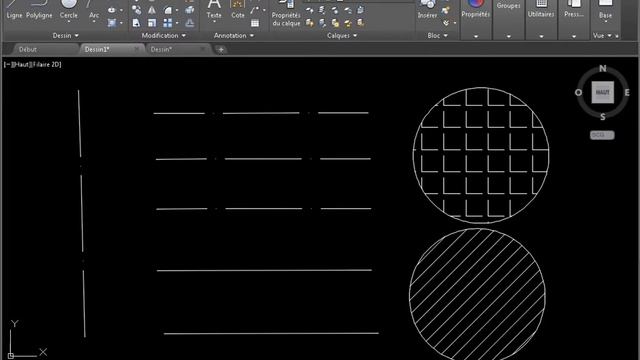Select the Arc tool
This screenshot has width=640, height=360.
pos(94,10)
